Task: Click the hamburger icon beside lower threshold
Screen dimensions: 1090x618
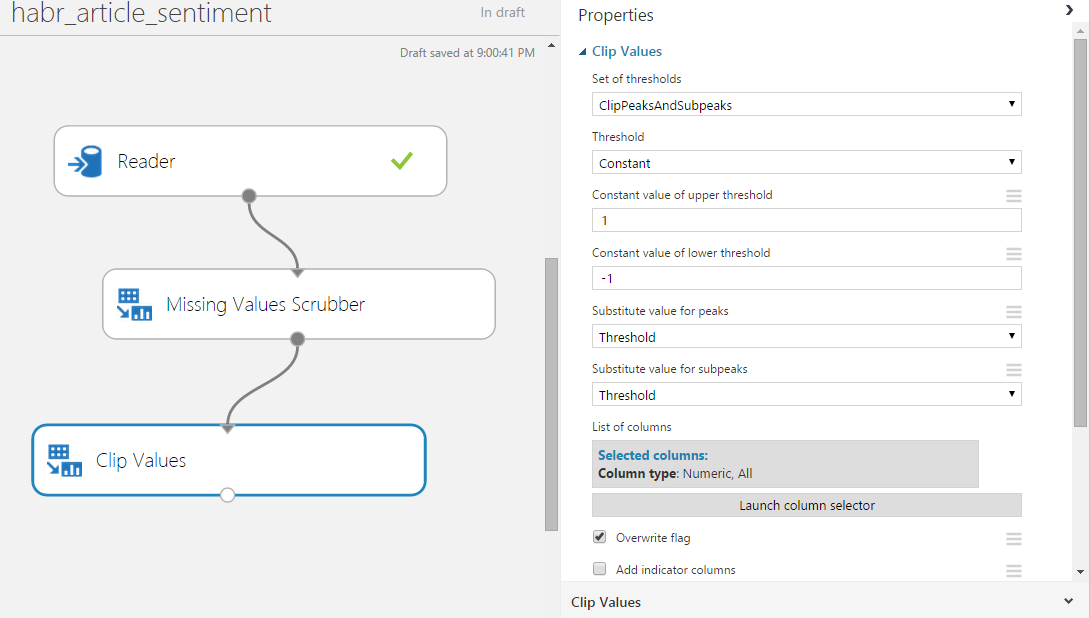Action: (x=1014, y=254)
